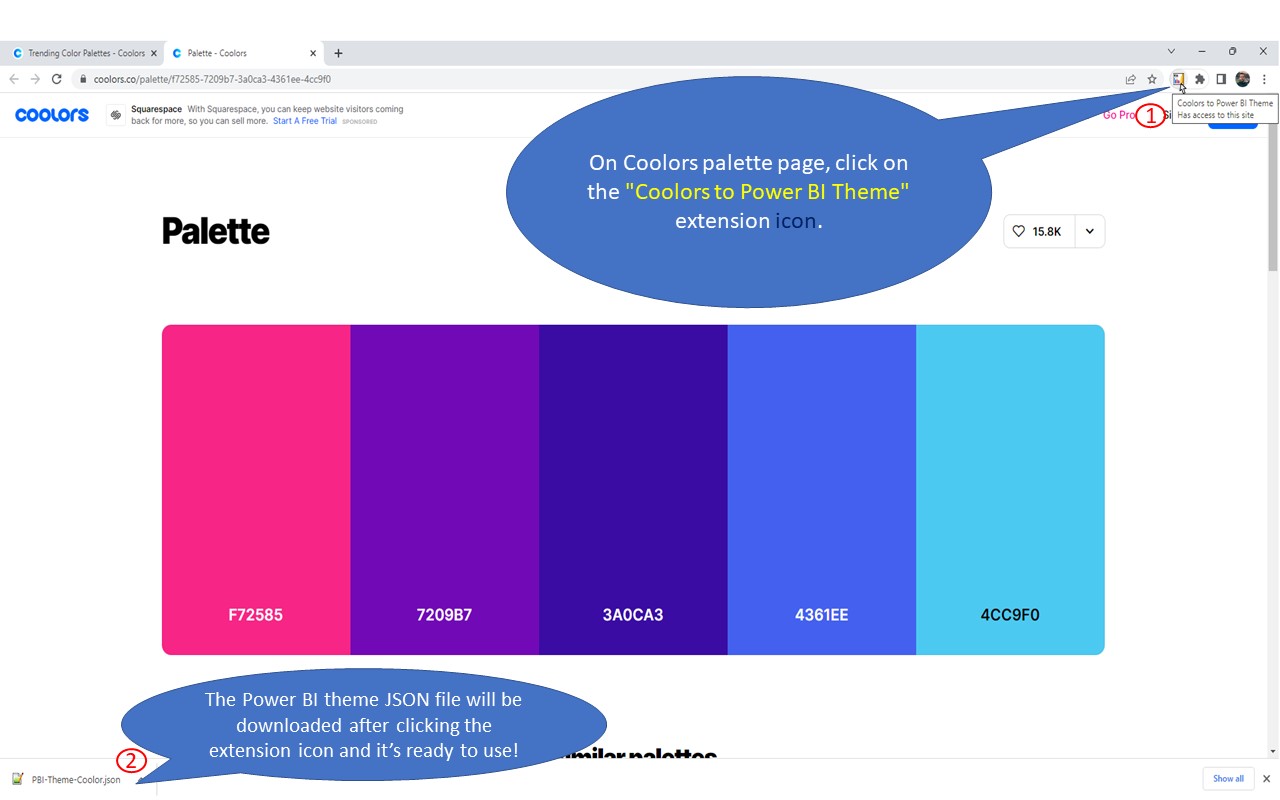Click the Go Pro link

[x=1119, y=115]
